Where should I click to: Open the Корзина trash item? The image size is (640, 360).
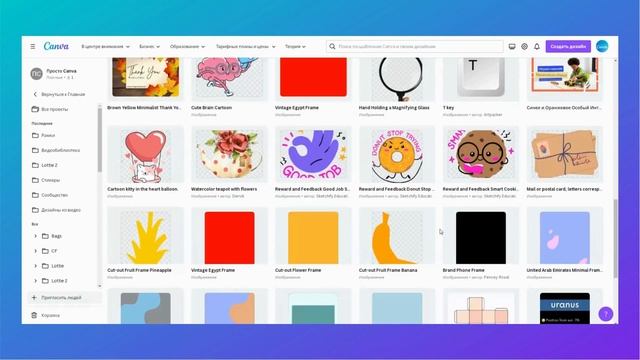tap(46, 315)
